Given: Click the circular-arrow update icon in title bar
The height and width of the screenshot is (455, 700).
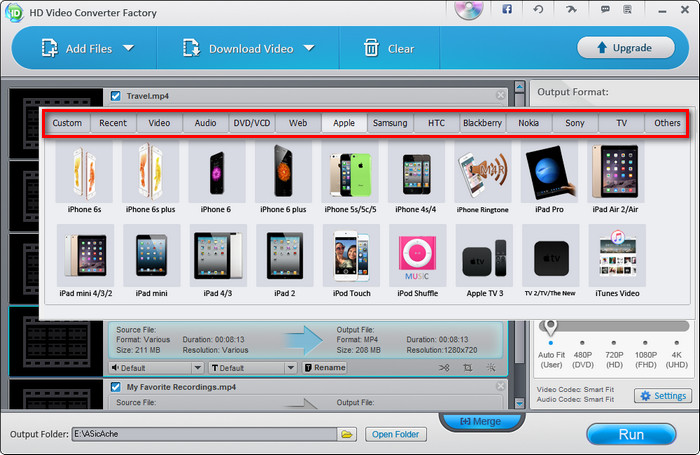Looking at the screenshot, I should point(538,9).
